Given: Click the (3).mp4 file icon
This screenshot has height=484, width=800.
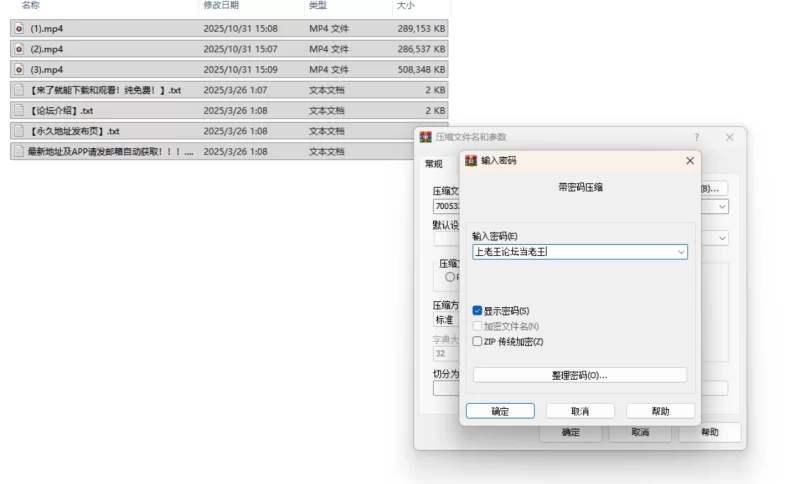Looking at the screenshot, I should click(x=19, y=70).
